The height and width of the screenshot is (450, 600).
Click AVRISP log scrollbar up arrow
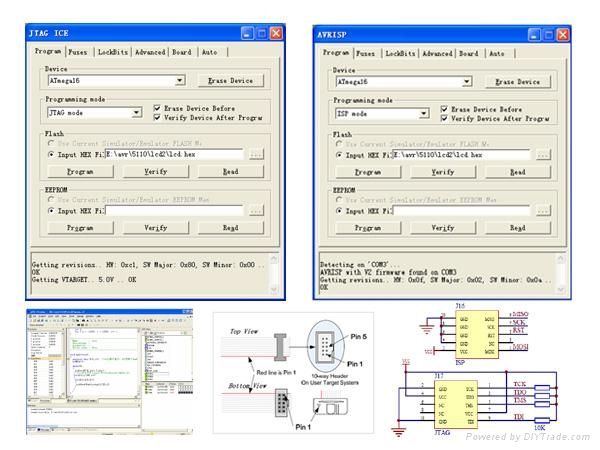click(x=561, y=259)
